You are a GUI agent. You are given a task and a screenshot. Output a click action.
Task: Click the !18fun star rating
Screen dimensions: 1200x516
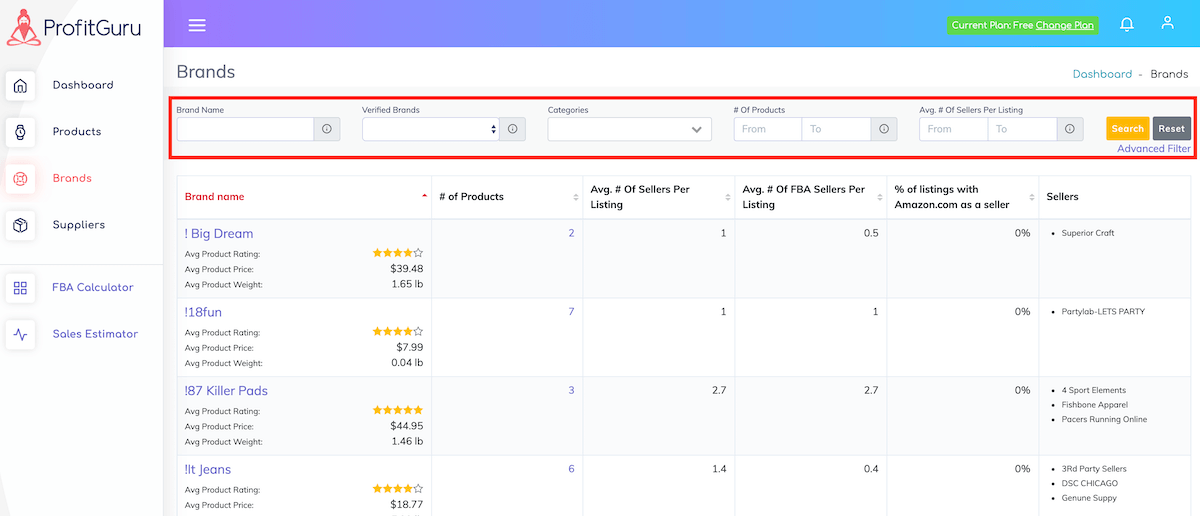[x=398, y=331]
